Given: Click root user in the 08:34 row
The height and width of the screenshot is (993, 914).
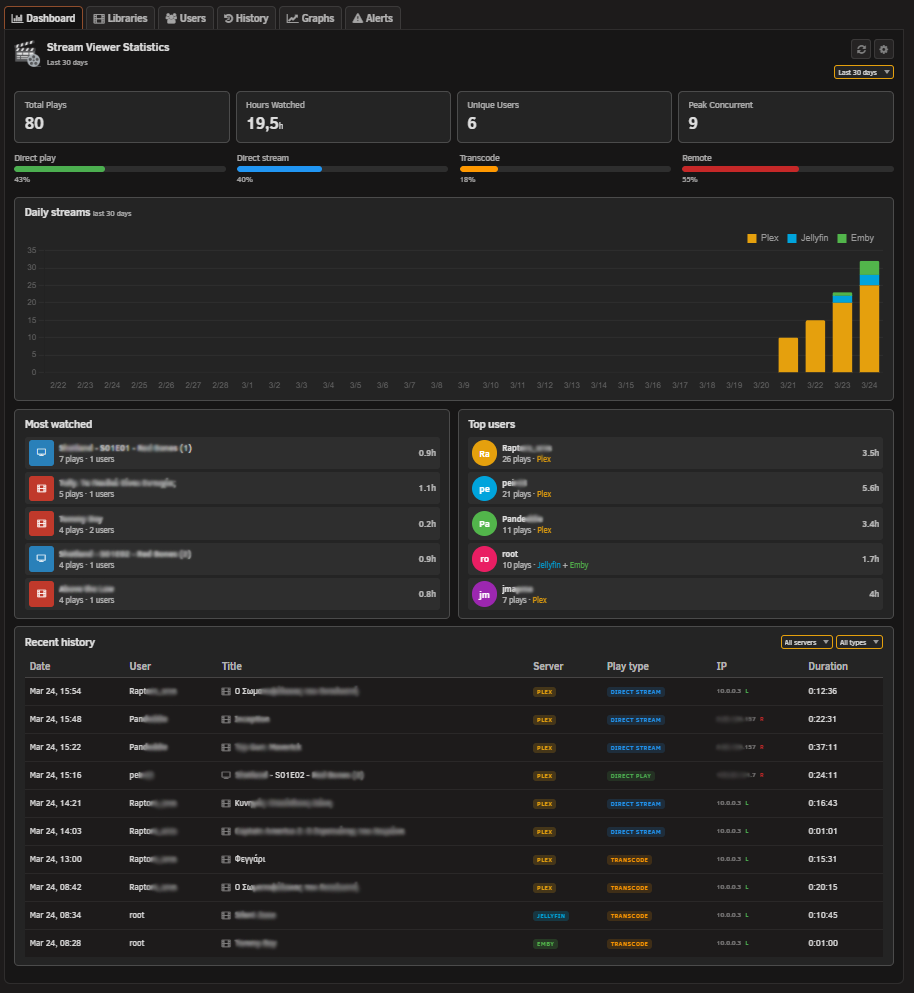Looking at the screenshot, I should click(x=137, y=915).
